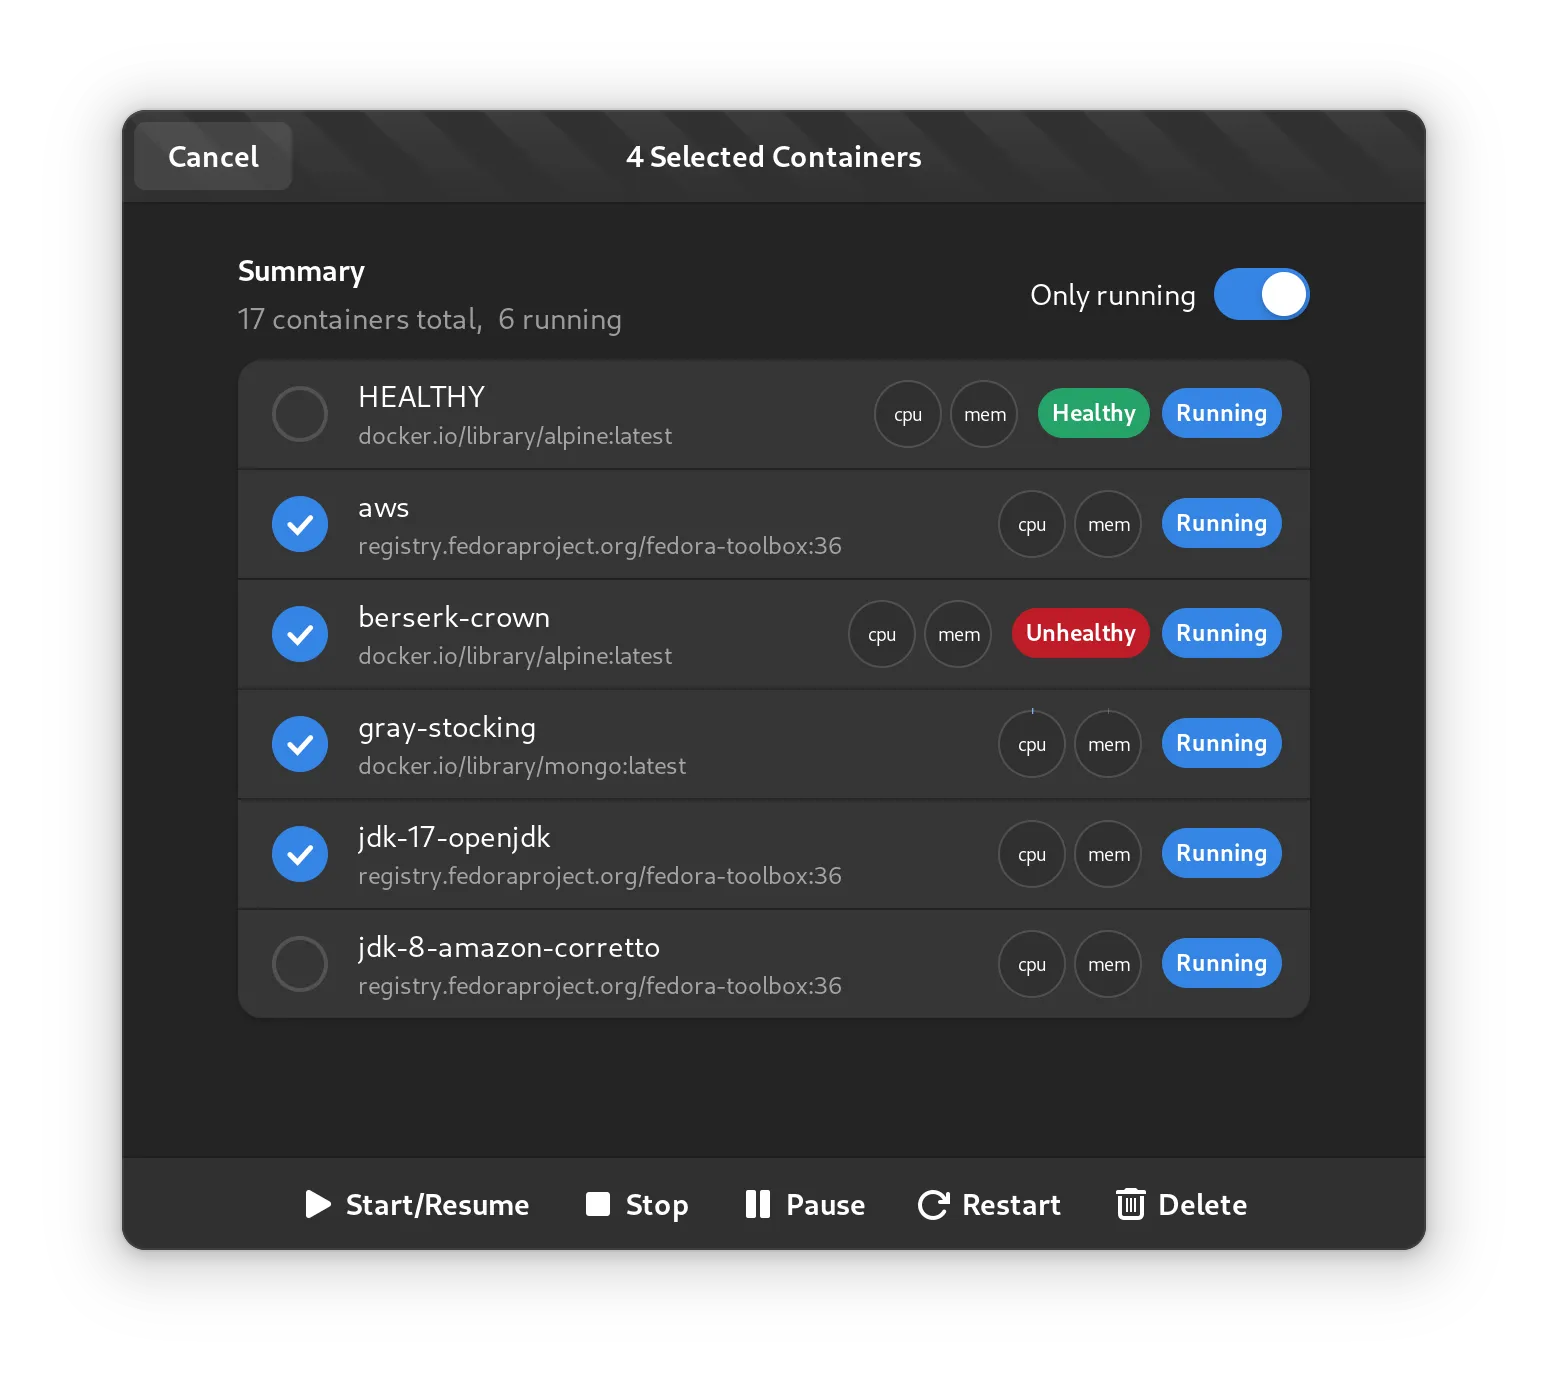Click the green Healthy status badge
The height and width of the screenshot is (1384, 1548).
tap(1093, 414)
